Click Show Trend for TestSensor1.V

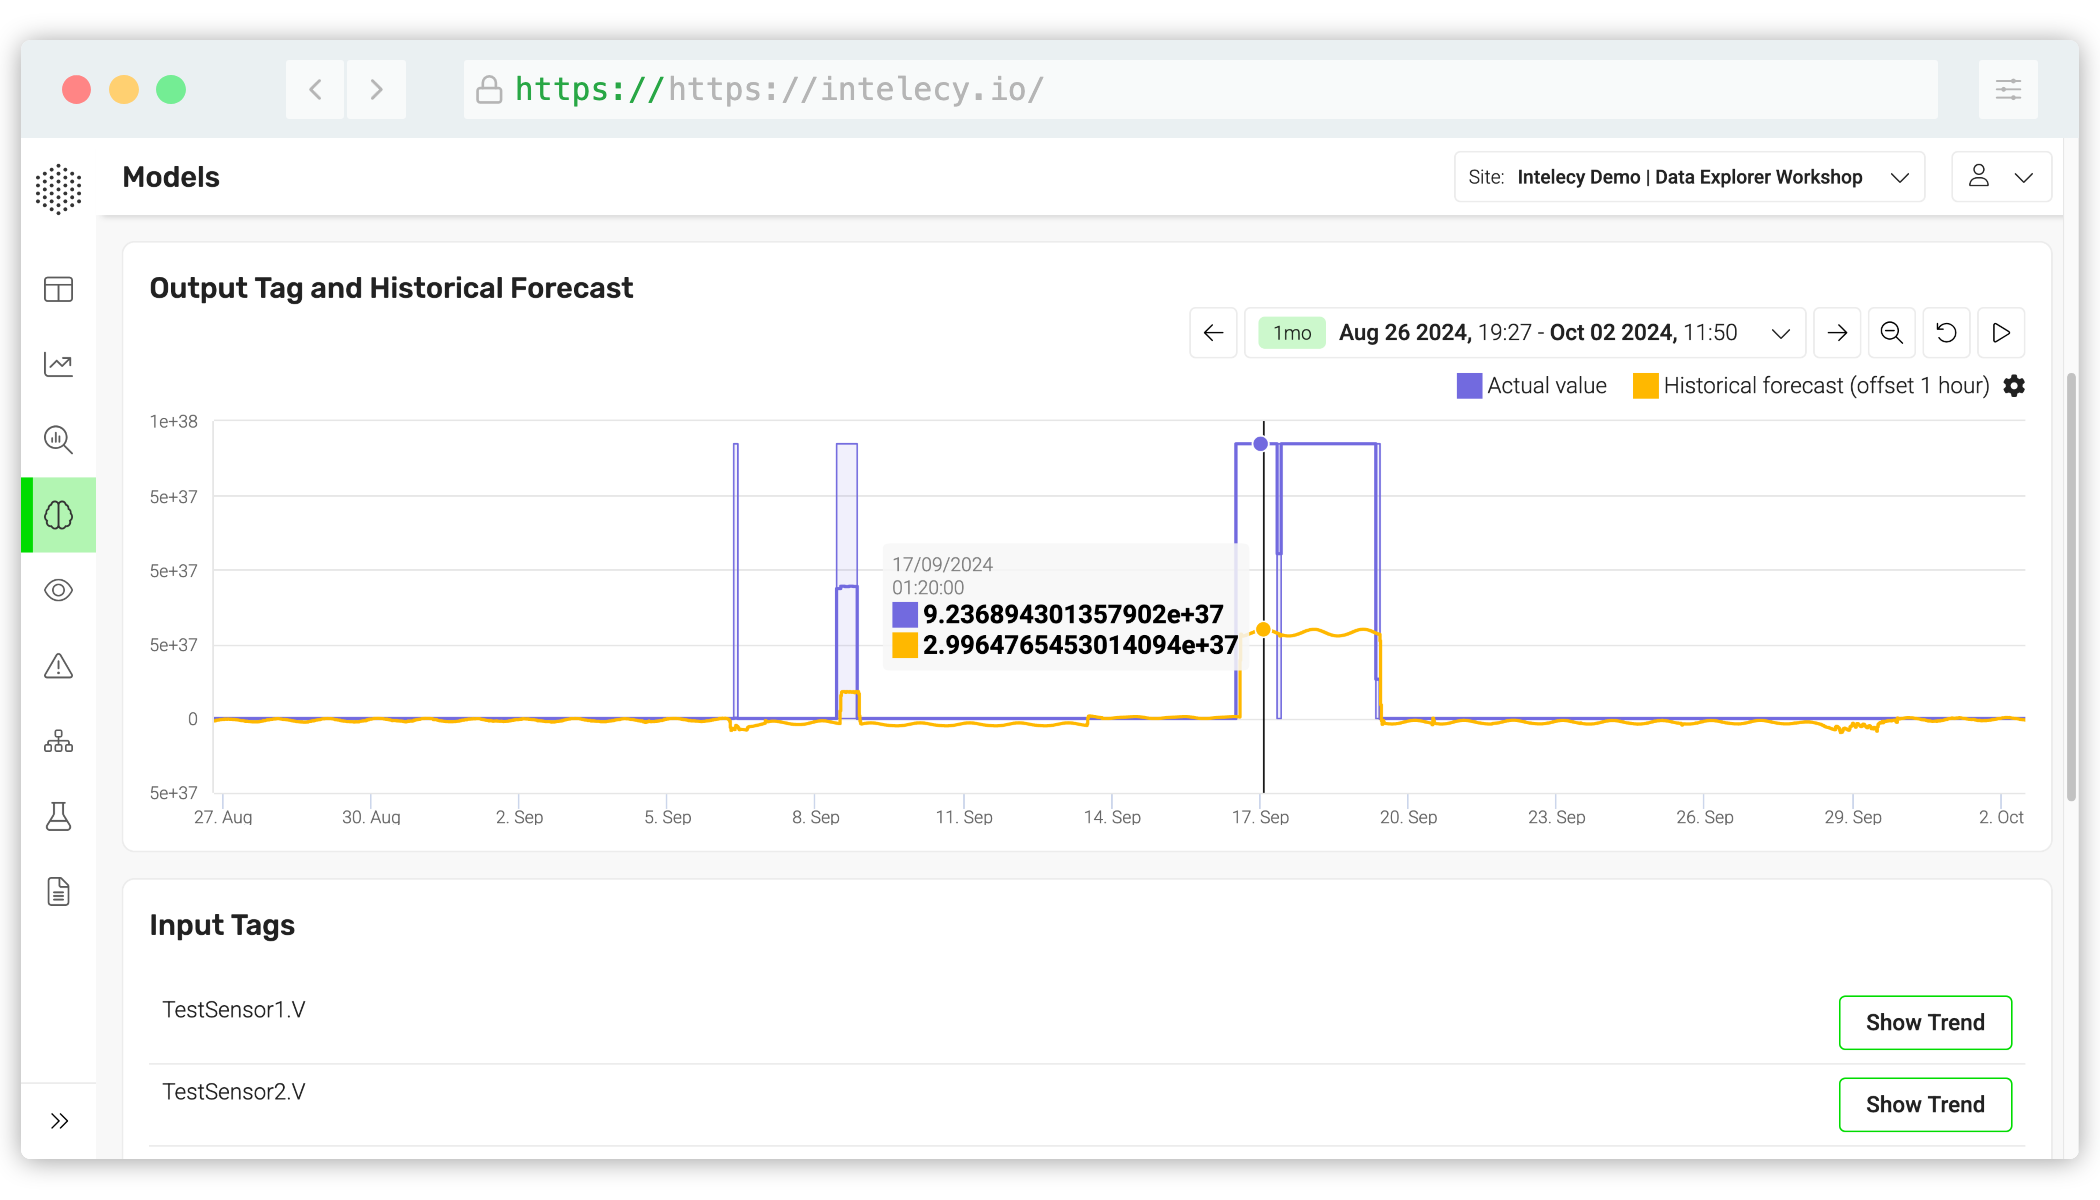click(1924, 1022)
